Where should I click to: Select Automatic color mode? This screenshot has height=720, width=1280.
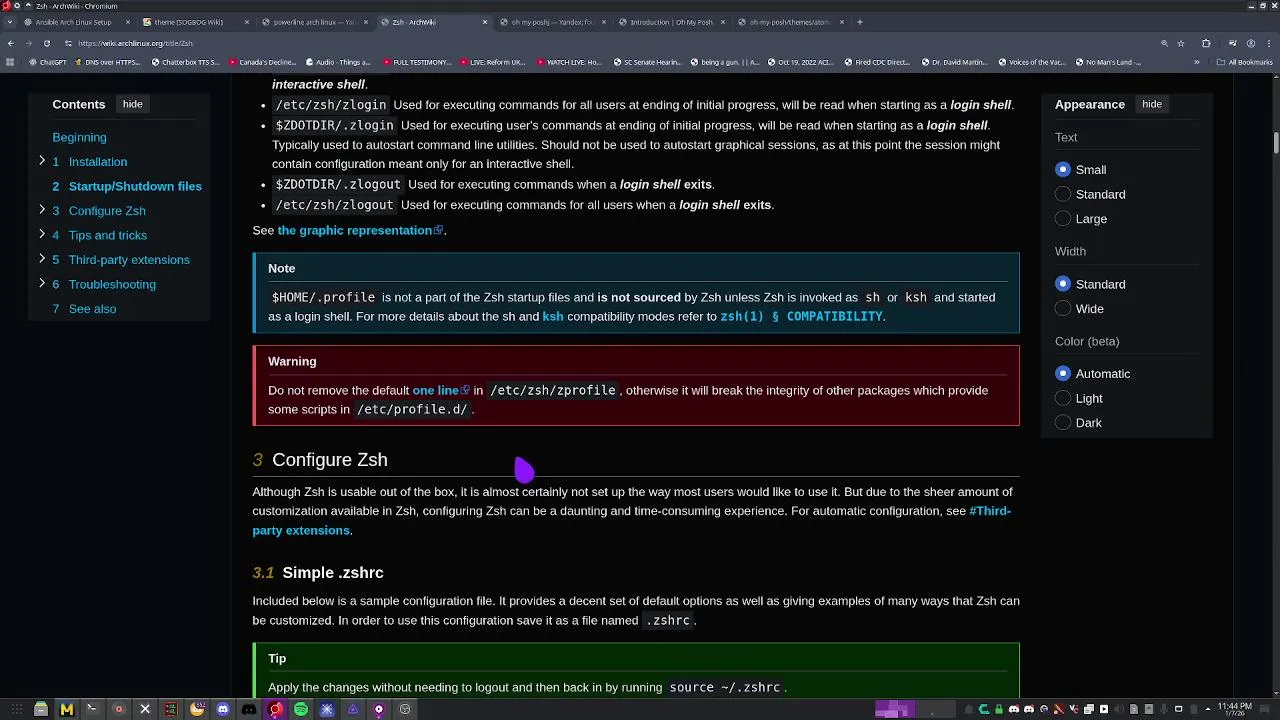point(1063,374)
